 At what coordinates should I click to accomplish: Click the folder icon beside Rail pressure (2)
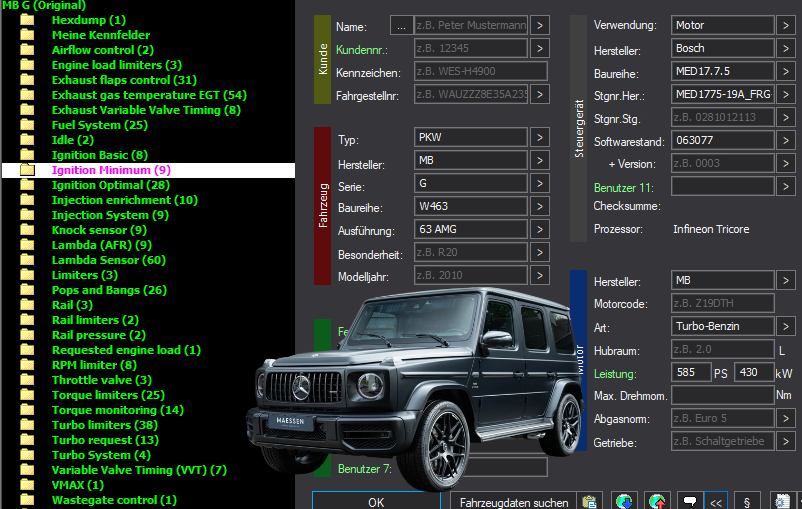(27, 335)
